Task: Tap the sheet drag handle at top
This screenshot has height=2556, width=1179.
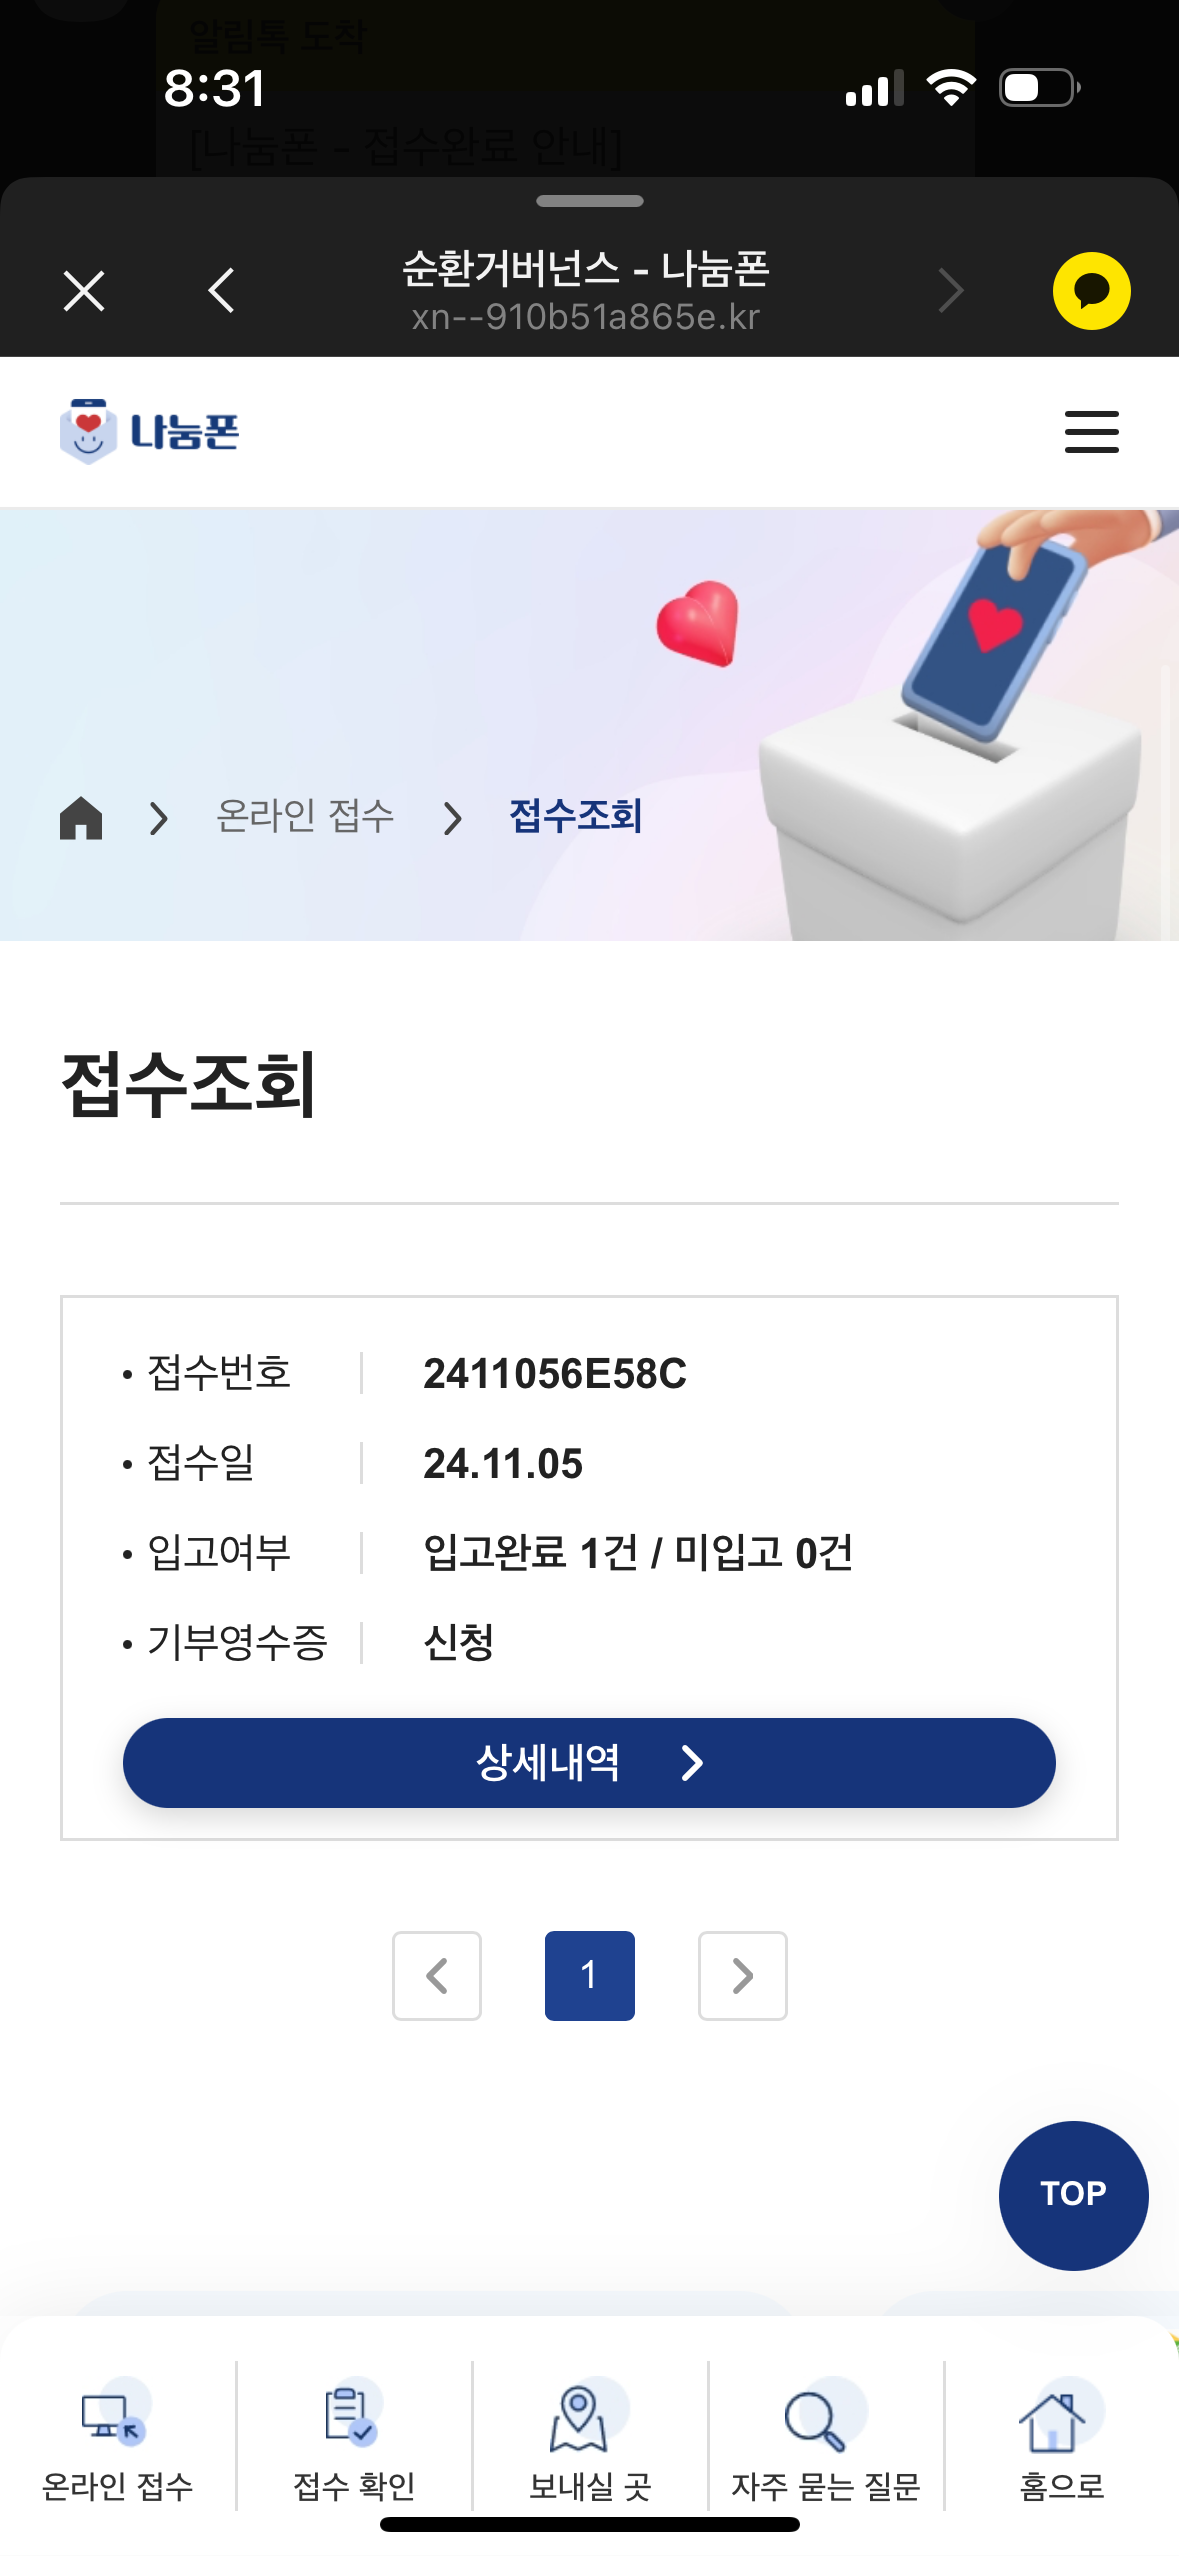Action: [589, 201]
